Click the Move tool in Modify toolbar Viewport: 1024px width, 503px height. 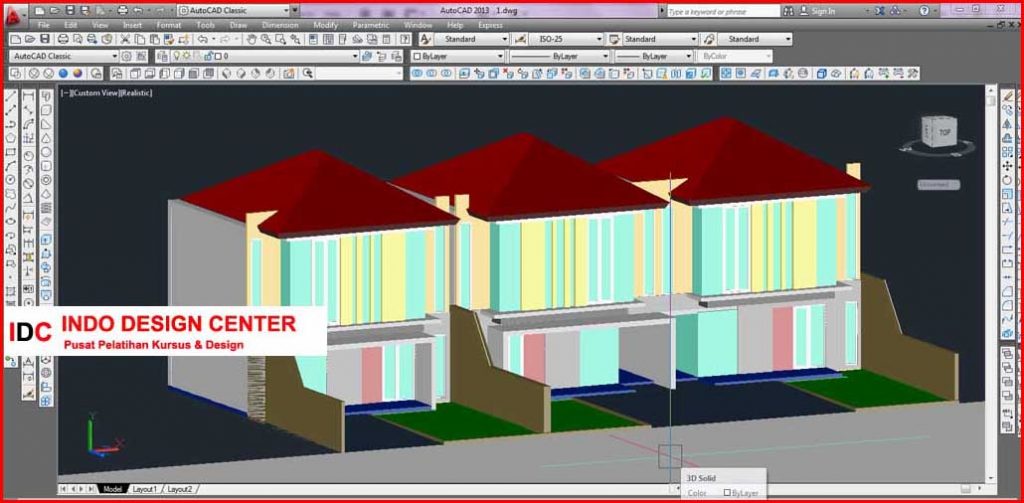1008,166
